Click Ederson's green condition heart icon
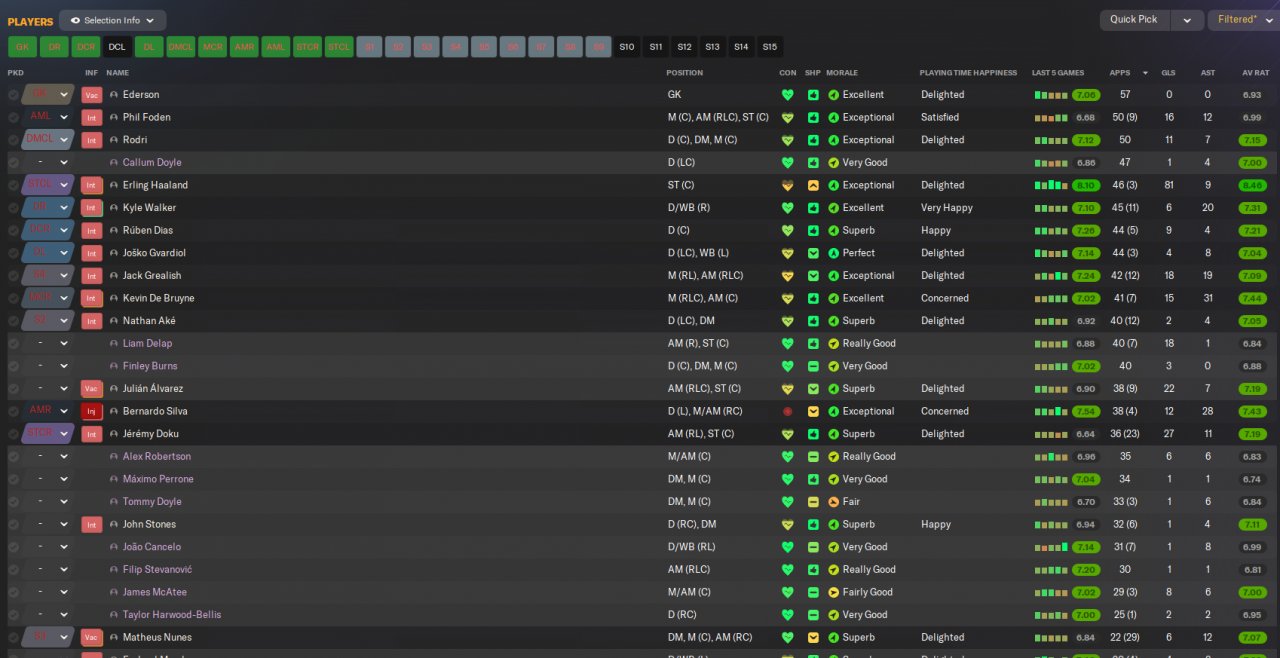 coord(788,95)
